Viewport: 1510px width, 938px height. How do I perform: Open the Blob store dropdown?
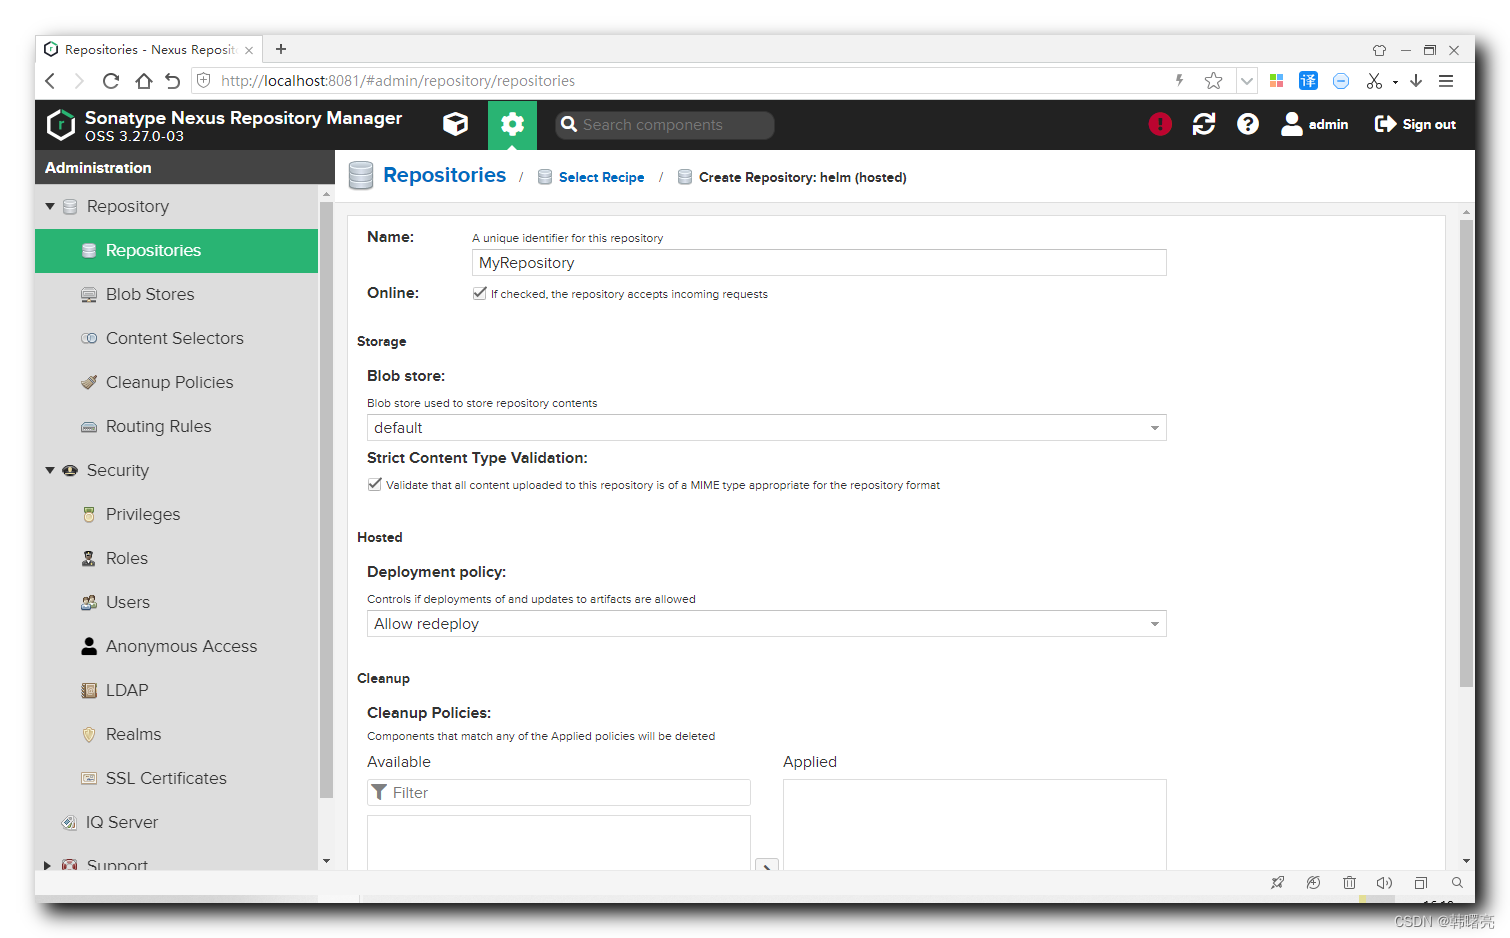767,428
